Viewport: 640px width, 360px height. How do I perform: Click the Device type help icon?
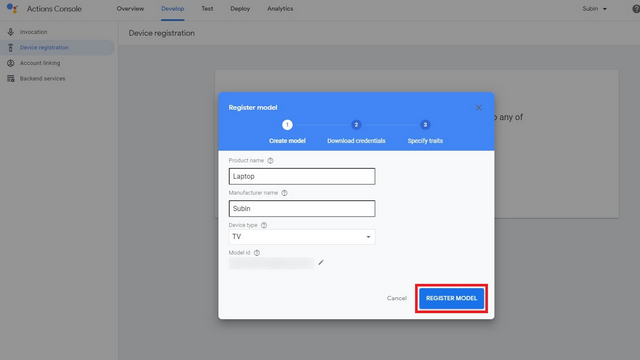click(x=264, y=225)
